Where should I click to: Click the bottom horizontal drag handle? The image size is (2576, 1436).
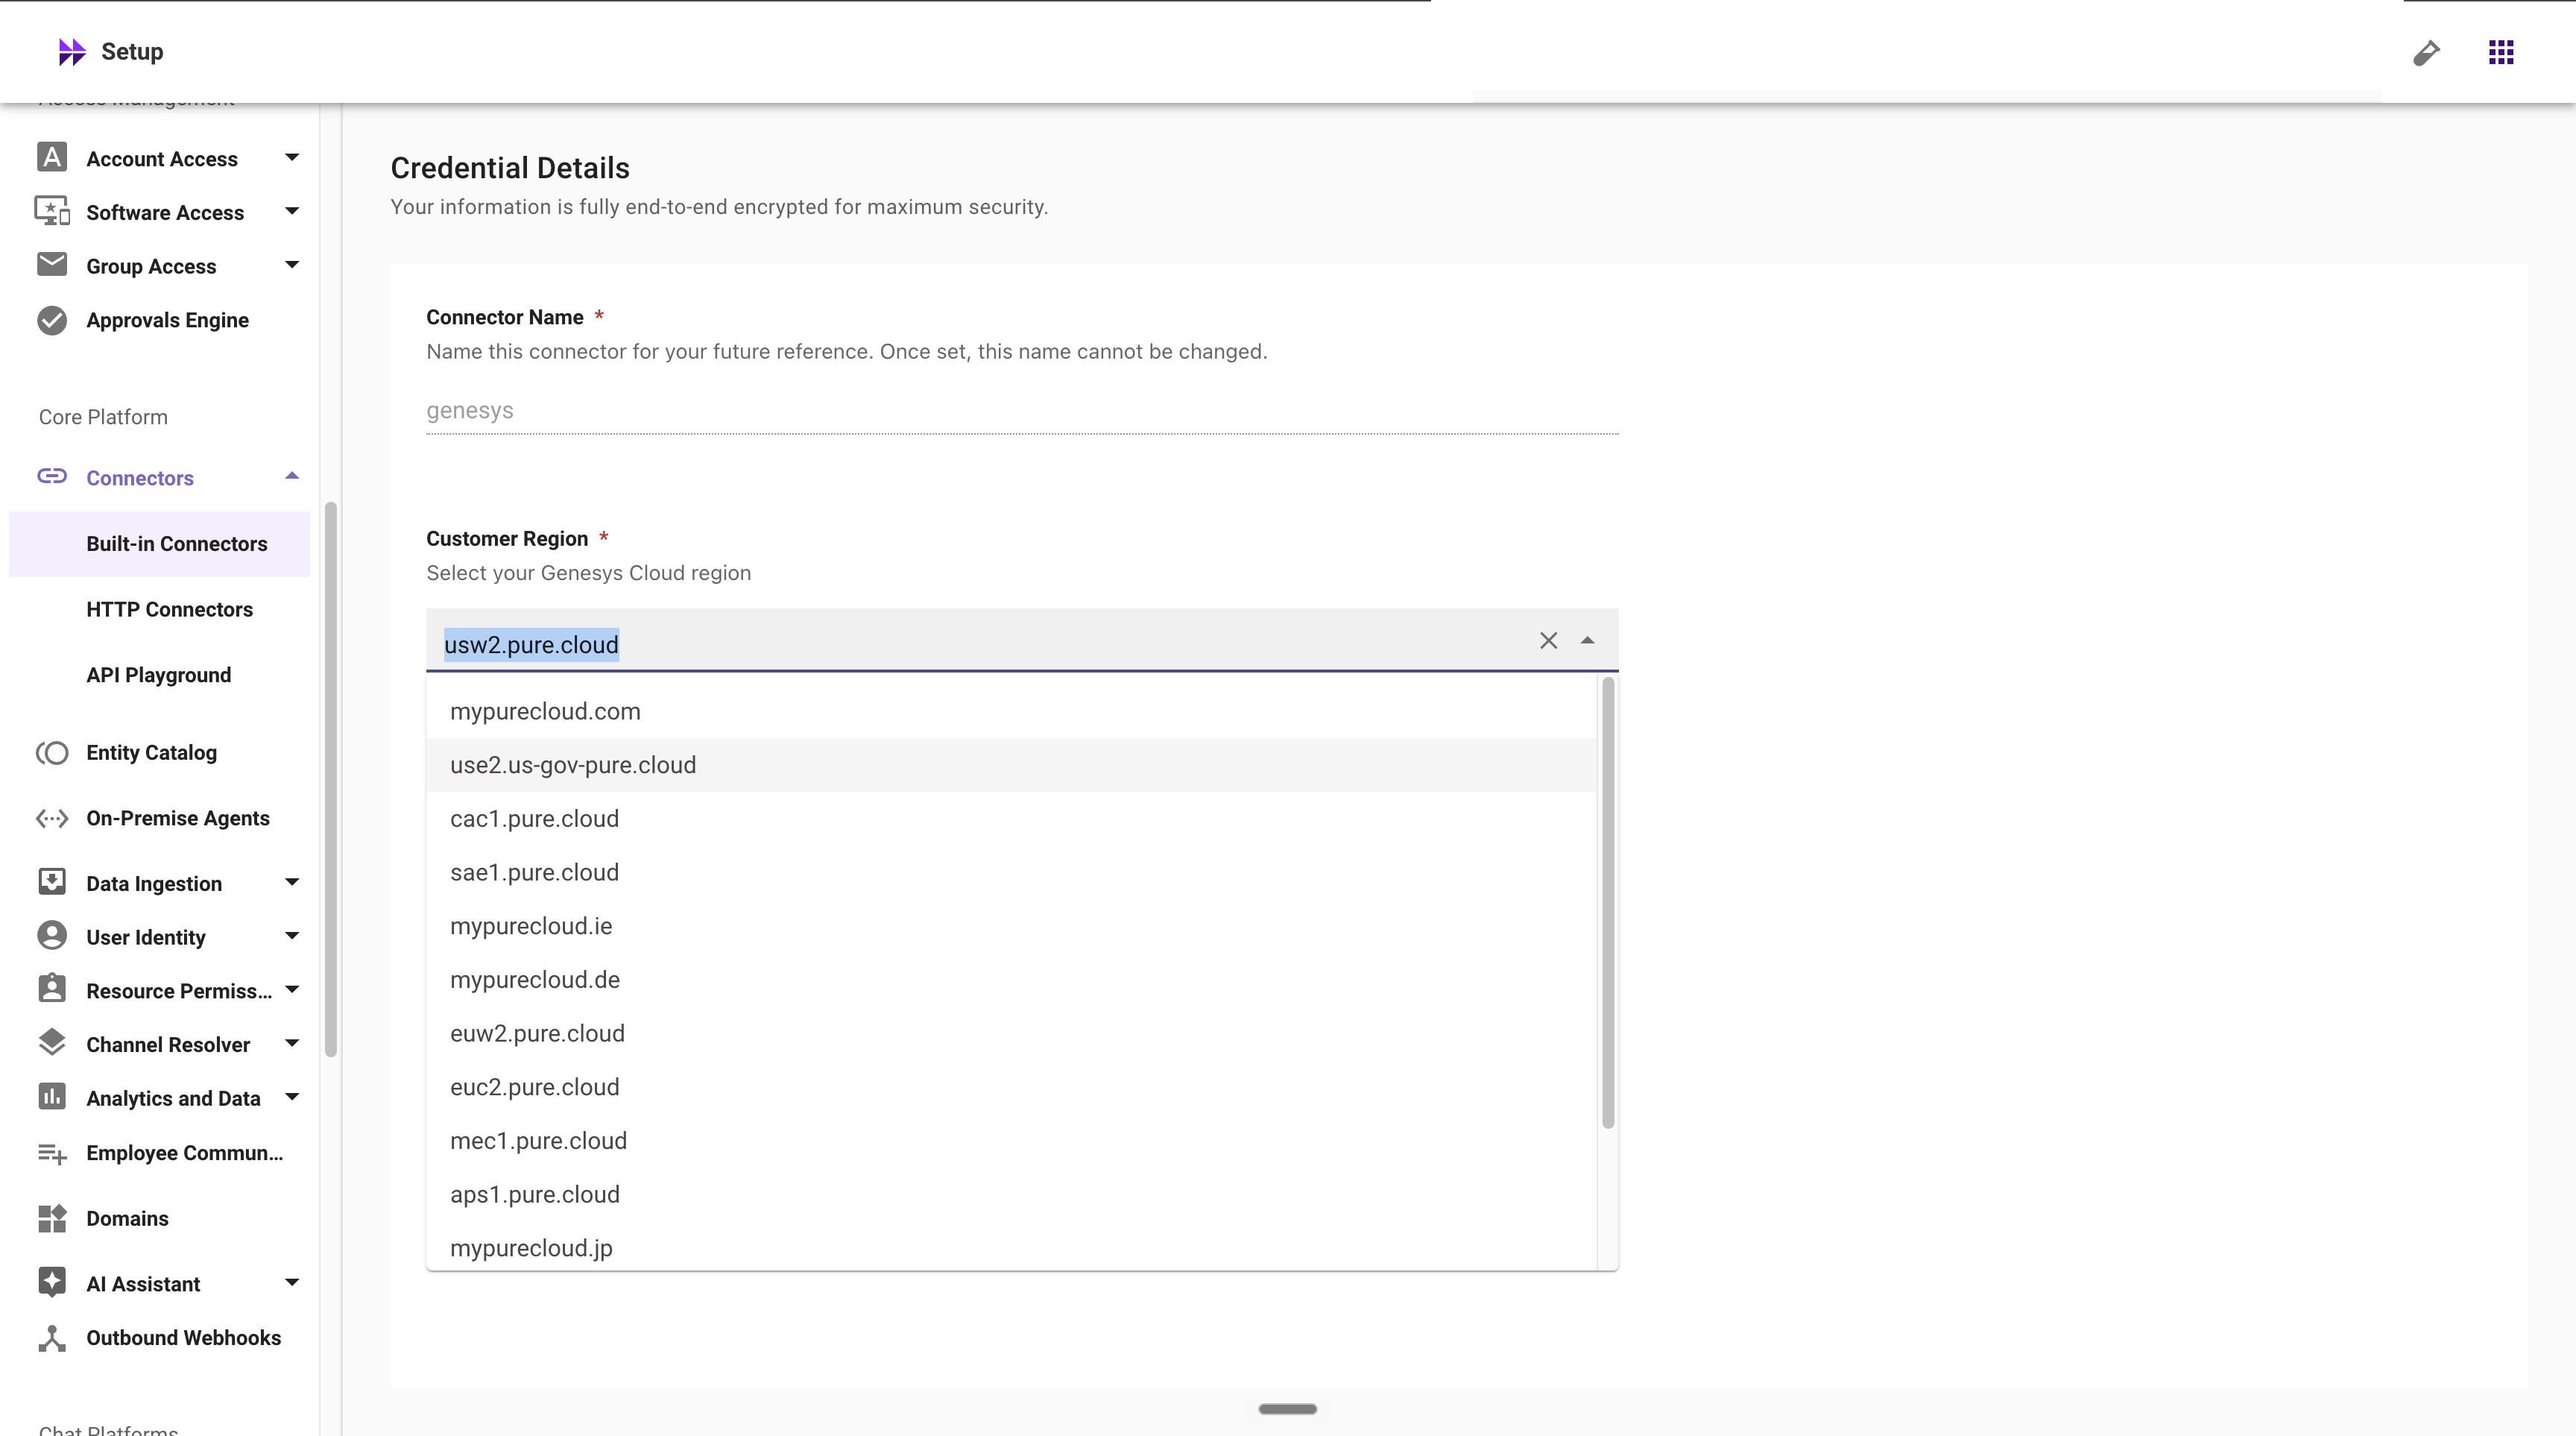coord(1287,1409)
